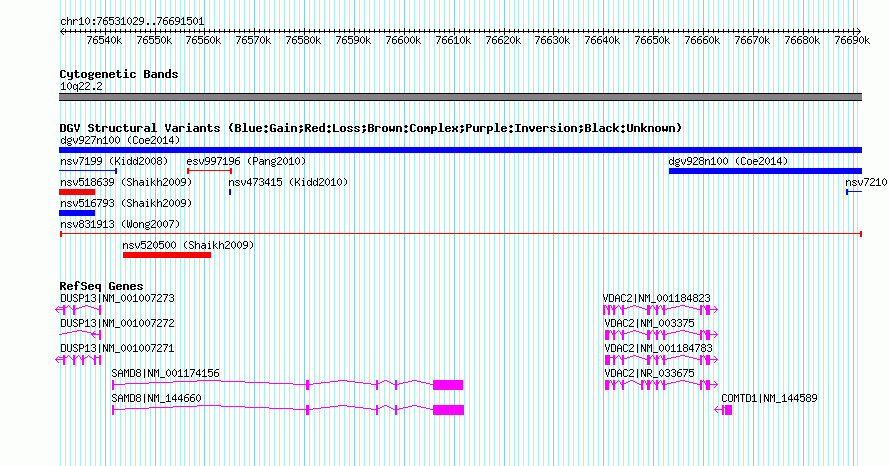Click the large last exon of SAMD8 NM_144660
This screenshot has height=466, width=890.
(448, 410)
